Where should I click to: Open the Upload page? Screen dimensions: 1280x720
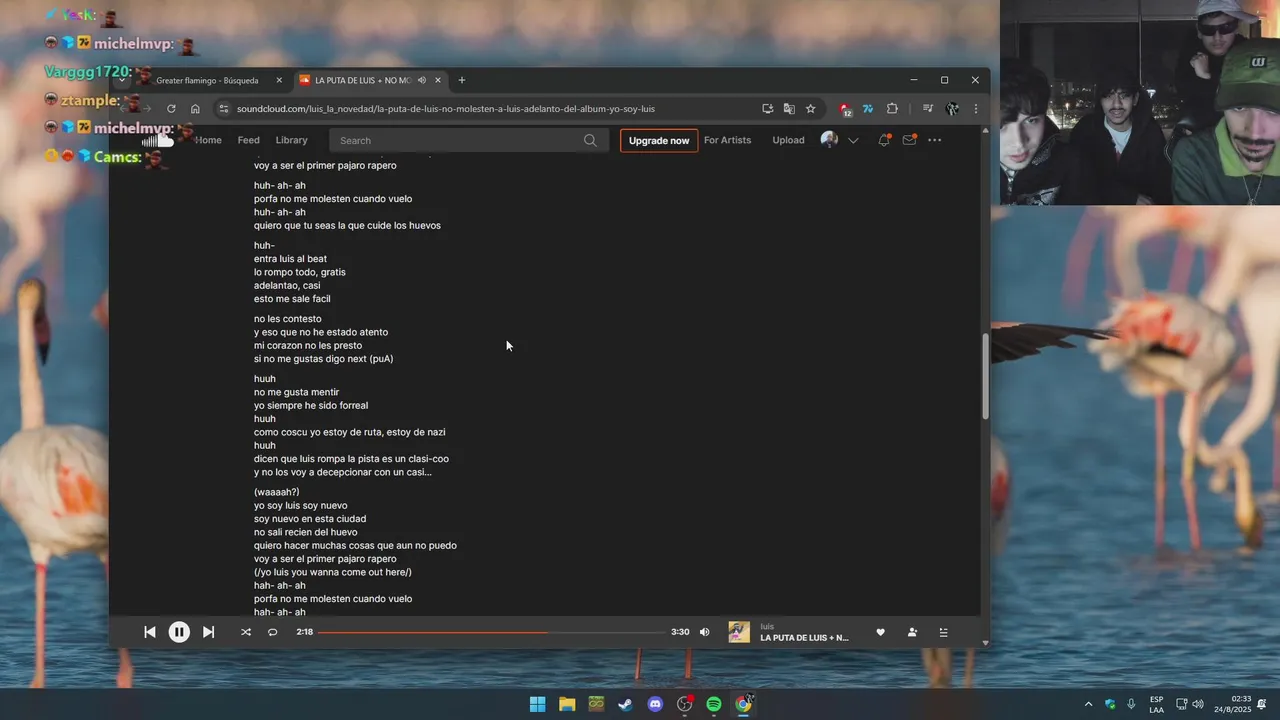(x=788, y=140)
